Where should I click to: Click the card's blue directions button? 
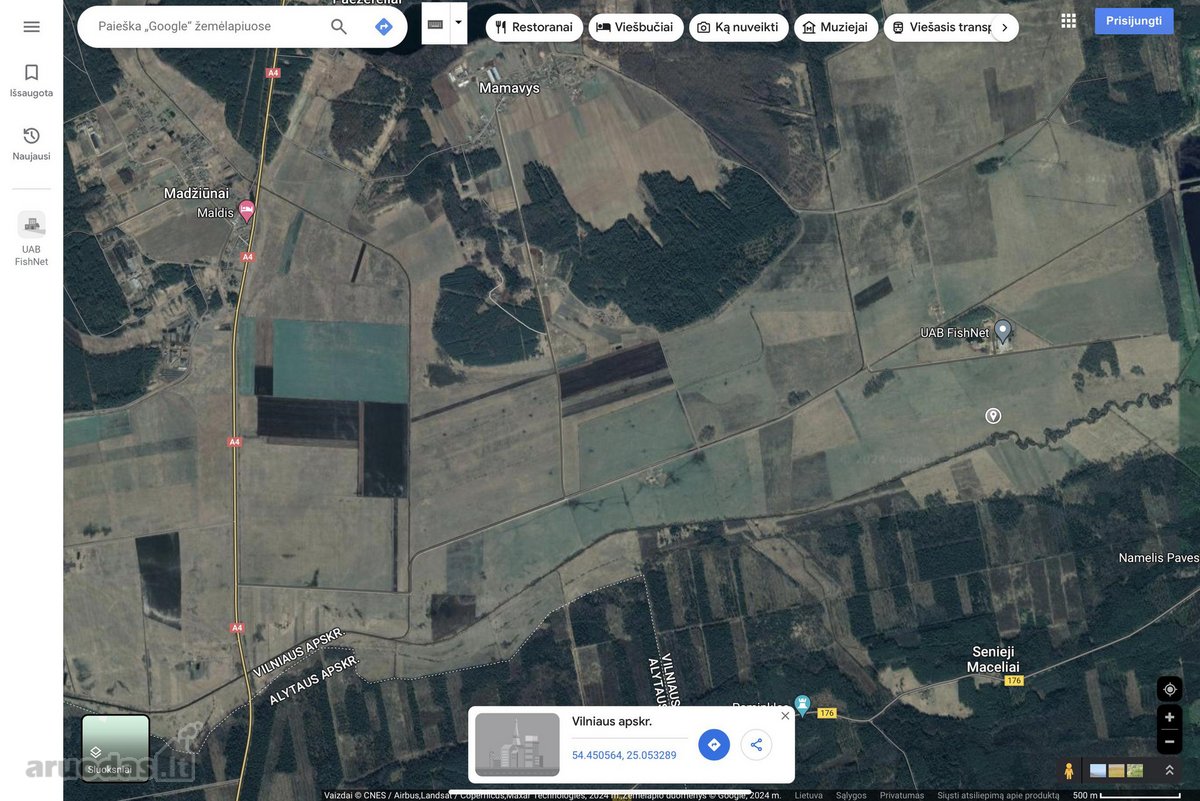pyautogui.click(x=714, y=745)
